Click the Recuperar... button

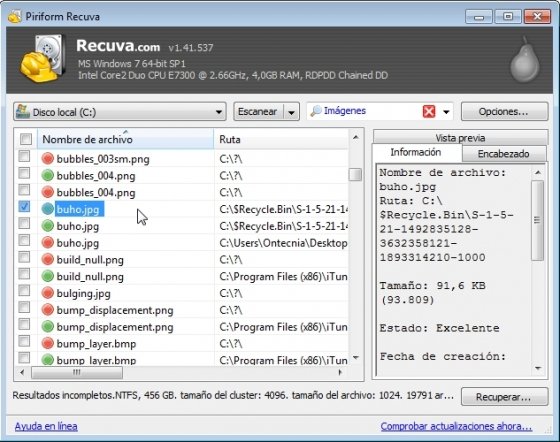pyautogui.click(x=504, y=397)
